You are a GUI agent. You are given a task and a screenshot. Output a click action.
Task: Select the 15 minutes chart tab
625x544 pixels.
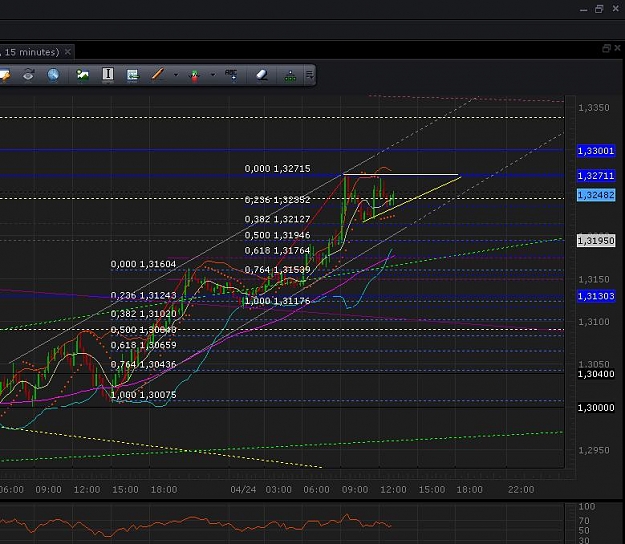pyautogui.click(x=32, y=52)
